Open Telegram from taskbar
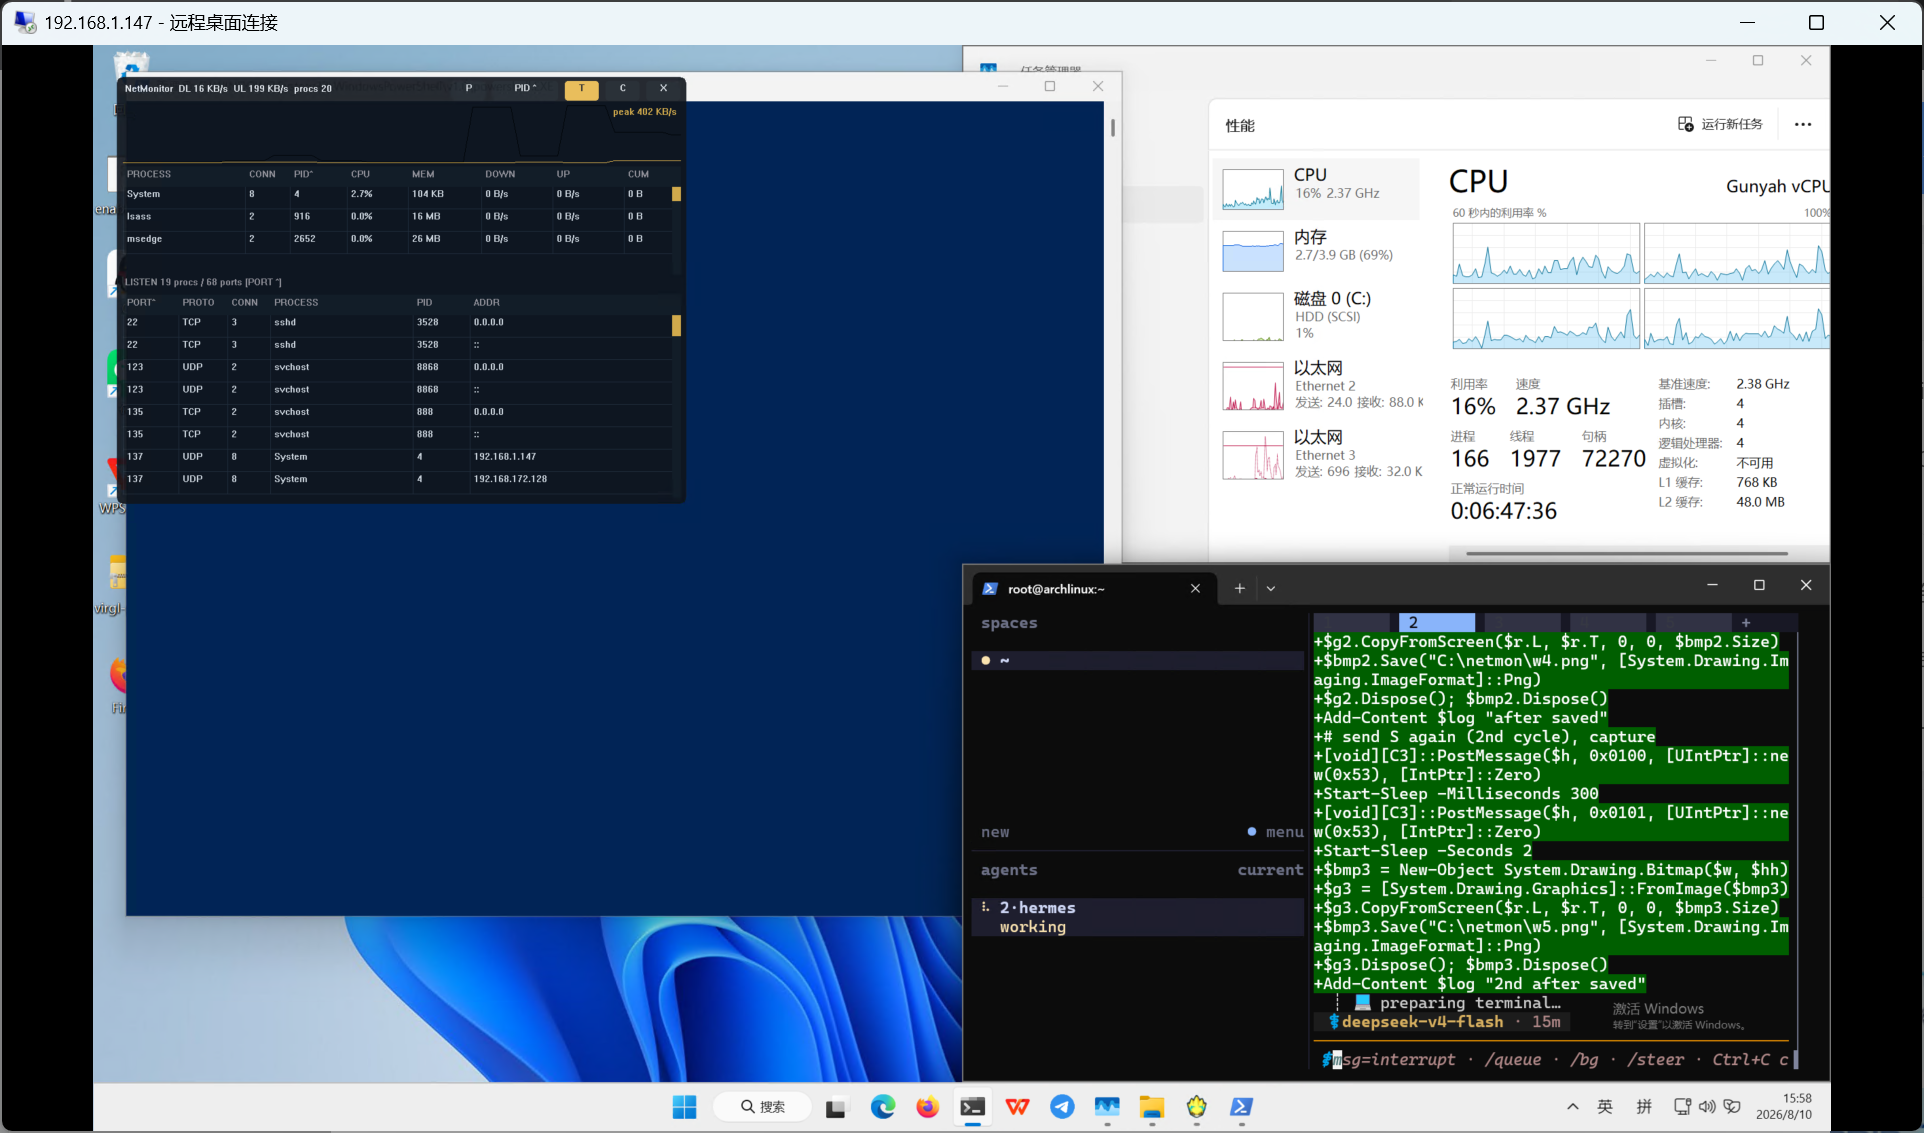The image size is (1924, 1133). click(x=1062, y=1107)
